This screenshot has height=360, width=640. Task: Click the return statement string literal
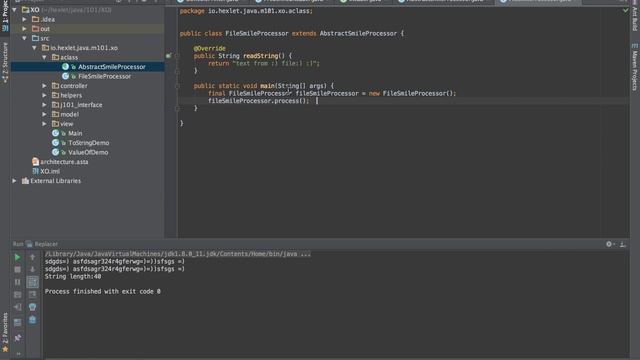(x=276, y=64)
